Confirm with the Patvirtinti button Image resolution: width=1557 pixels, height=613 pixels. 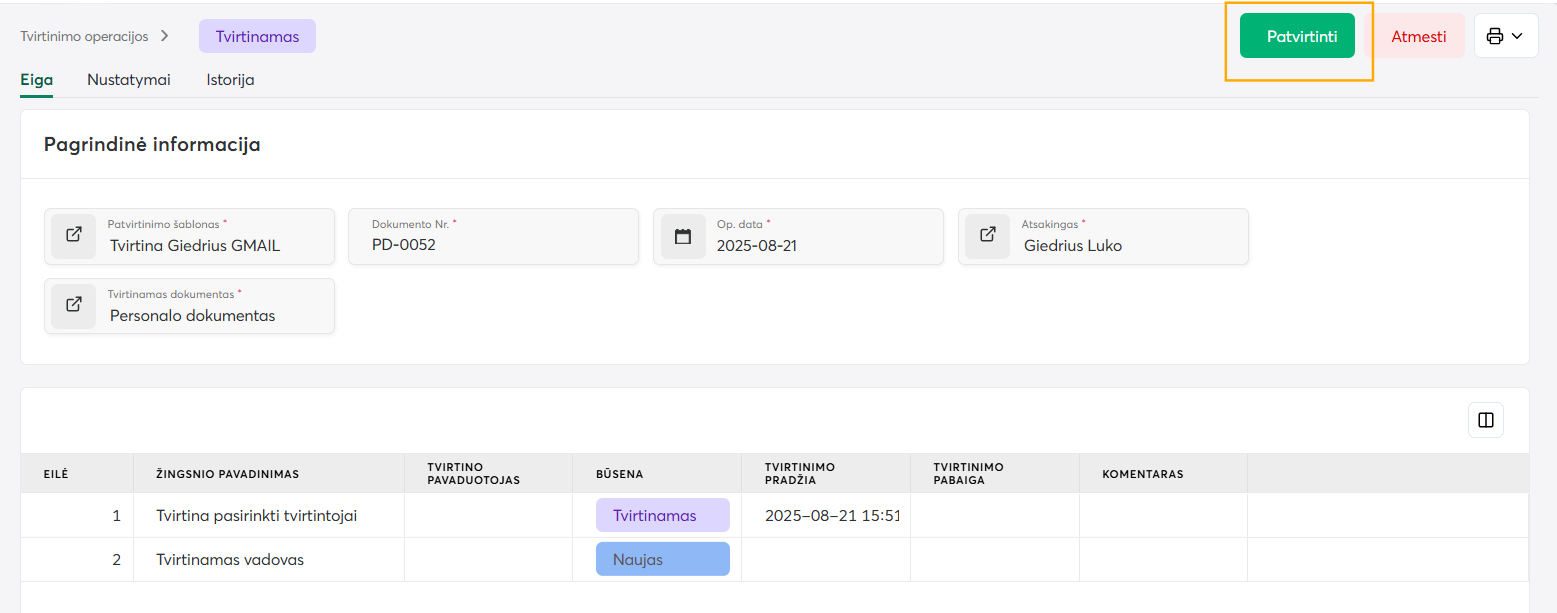coord(1297,36)
